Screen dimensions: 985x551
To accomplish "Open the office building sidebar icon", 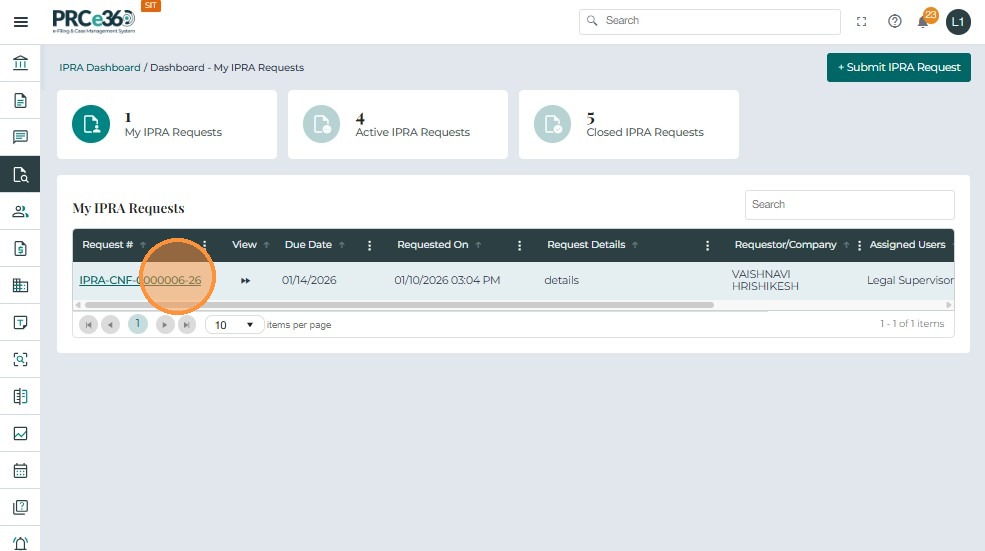I will click(20, 285).
